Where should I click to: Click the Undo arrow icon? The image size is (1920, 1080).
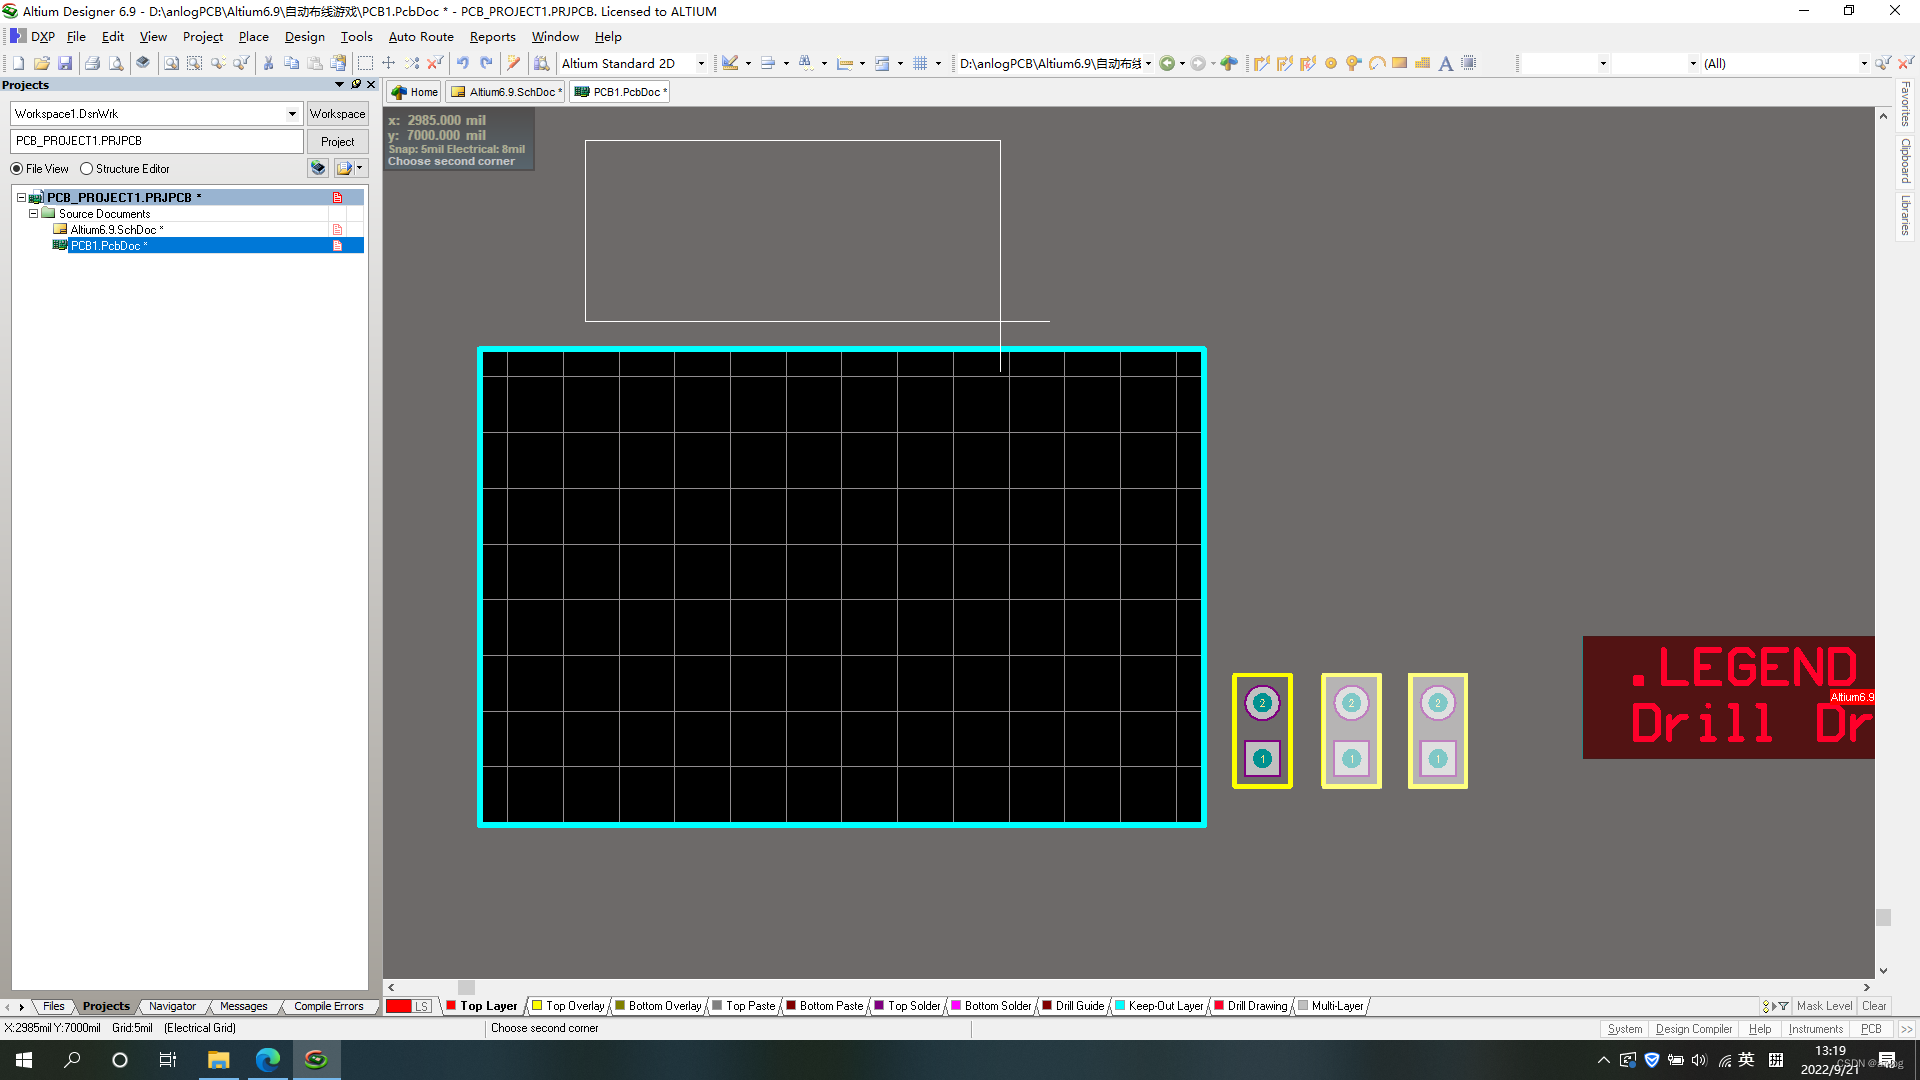coord(463,63)
